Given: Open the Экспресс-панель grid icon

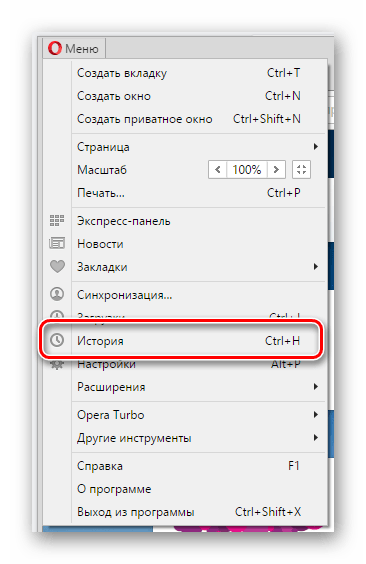Looking at the screenshot, I should coord(57,220).
